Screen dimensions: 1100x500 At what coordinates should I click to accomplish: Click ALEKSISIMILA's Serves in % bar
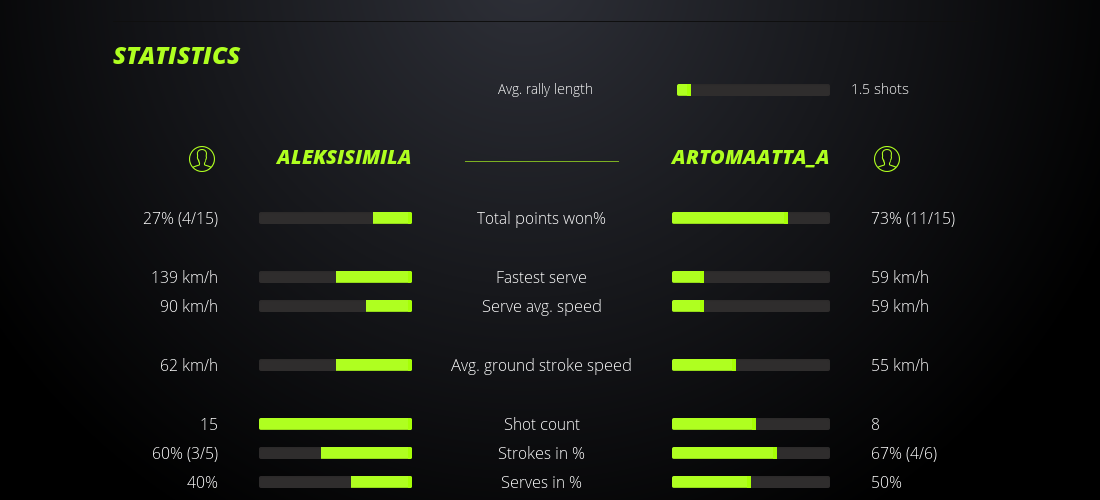coord(335,482)
